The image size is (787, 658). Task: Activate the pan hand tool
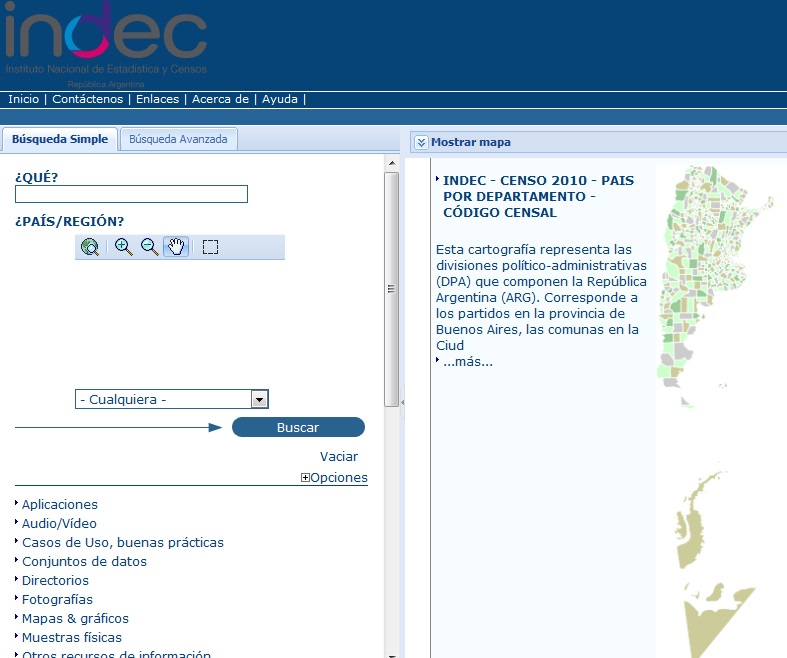pyautogui.click(x=176, y=247)
